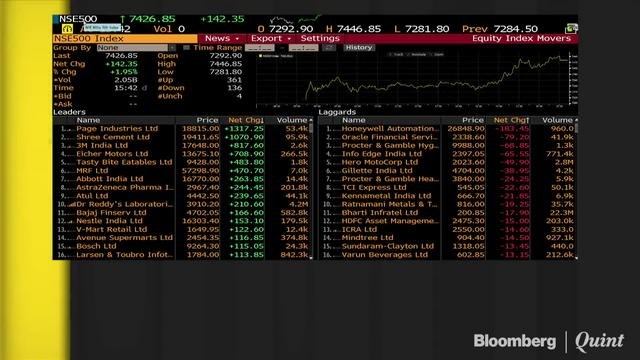The height and width of the screenshot is (360, 640).
Task: Select the V-Mart Retail Ltd row
Action: point(181,229)
